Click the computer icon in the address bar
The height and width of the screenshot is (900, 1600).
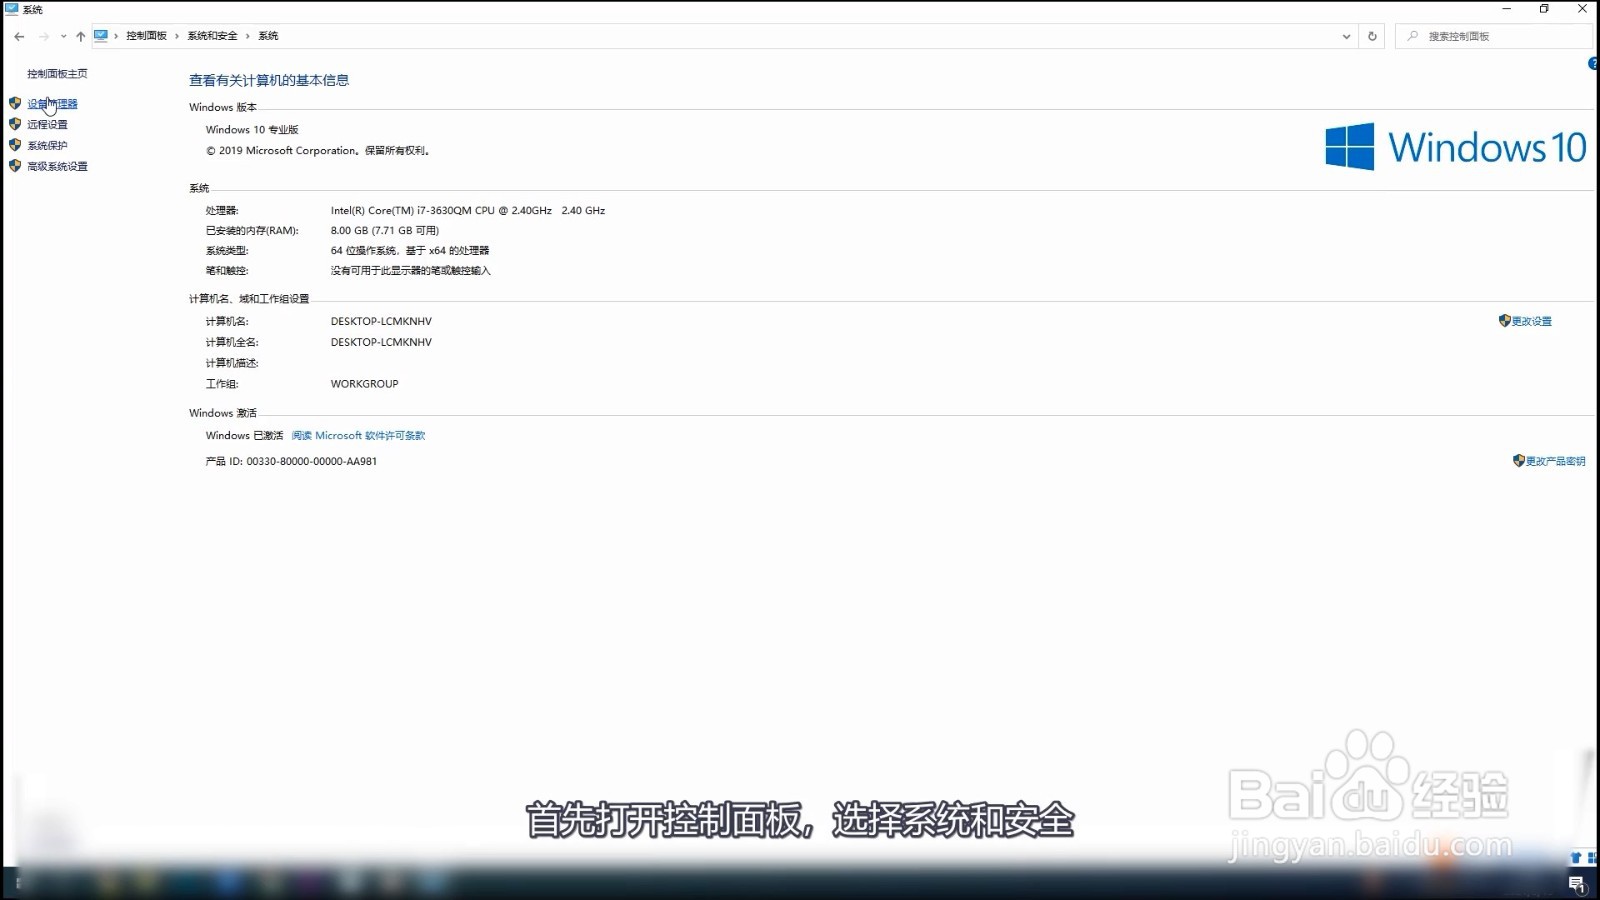[x=101, y=36]
